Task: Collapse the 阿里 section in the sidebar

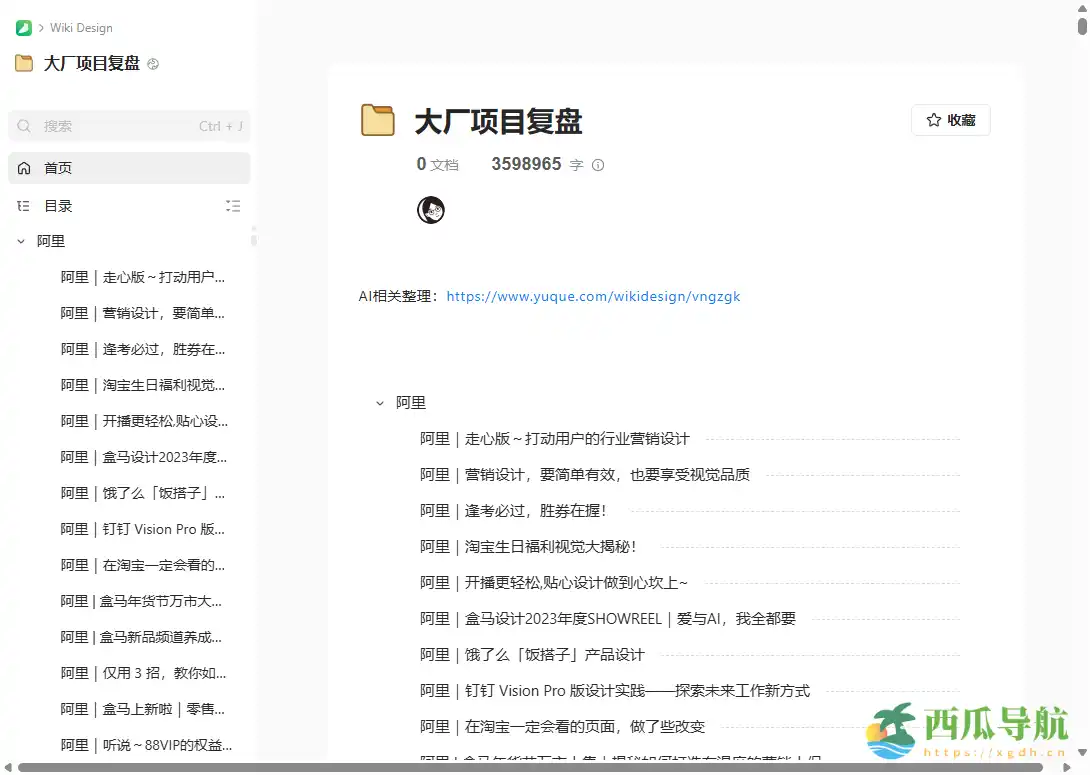Action: point(21,240)
